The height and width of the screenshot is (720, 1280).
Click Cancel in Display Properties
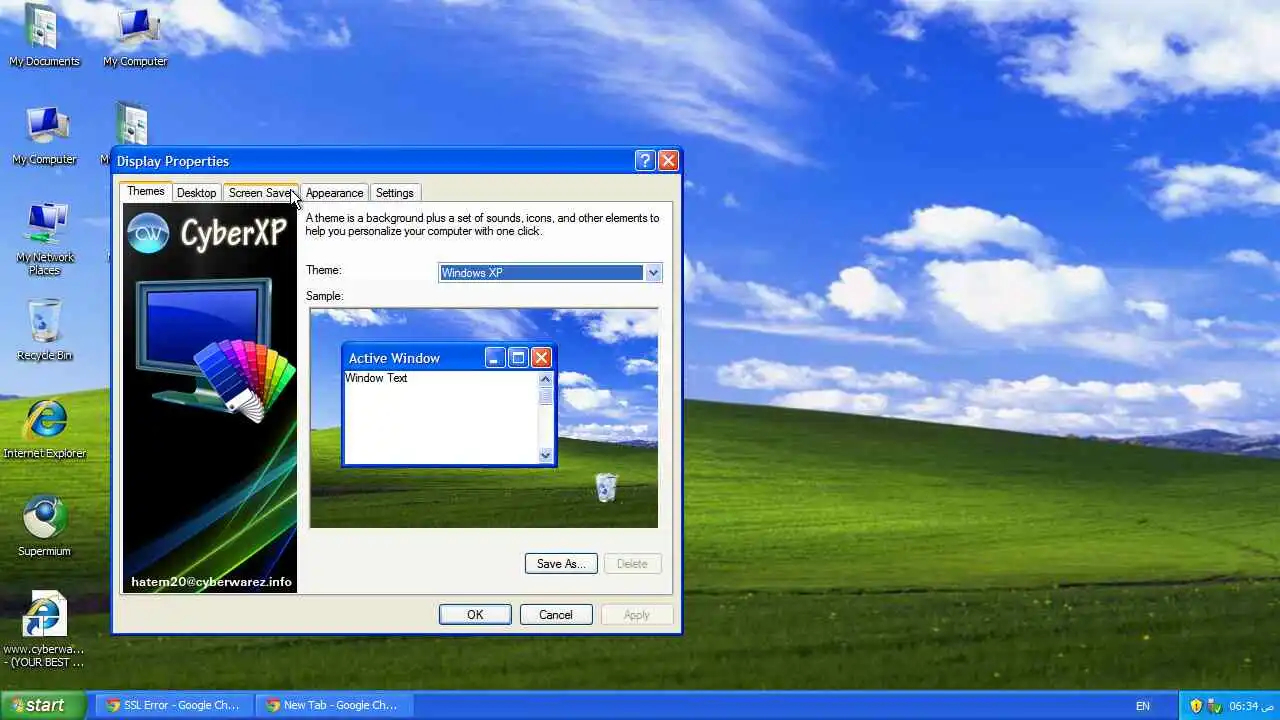pos(556,615)
